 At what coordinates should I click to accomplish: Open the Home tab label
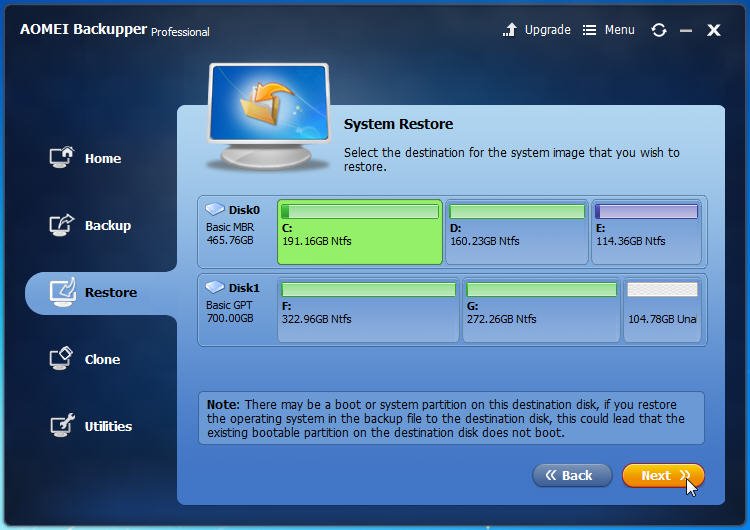pyautogui.click(x=103, y=158)
